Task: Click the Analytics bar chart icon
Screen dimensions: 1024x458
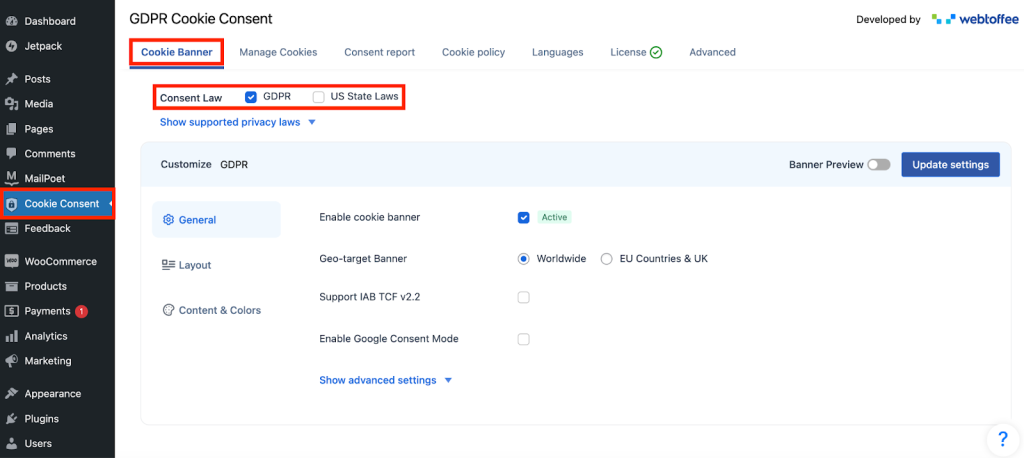Action: coord(11,337)
